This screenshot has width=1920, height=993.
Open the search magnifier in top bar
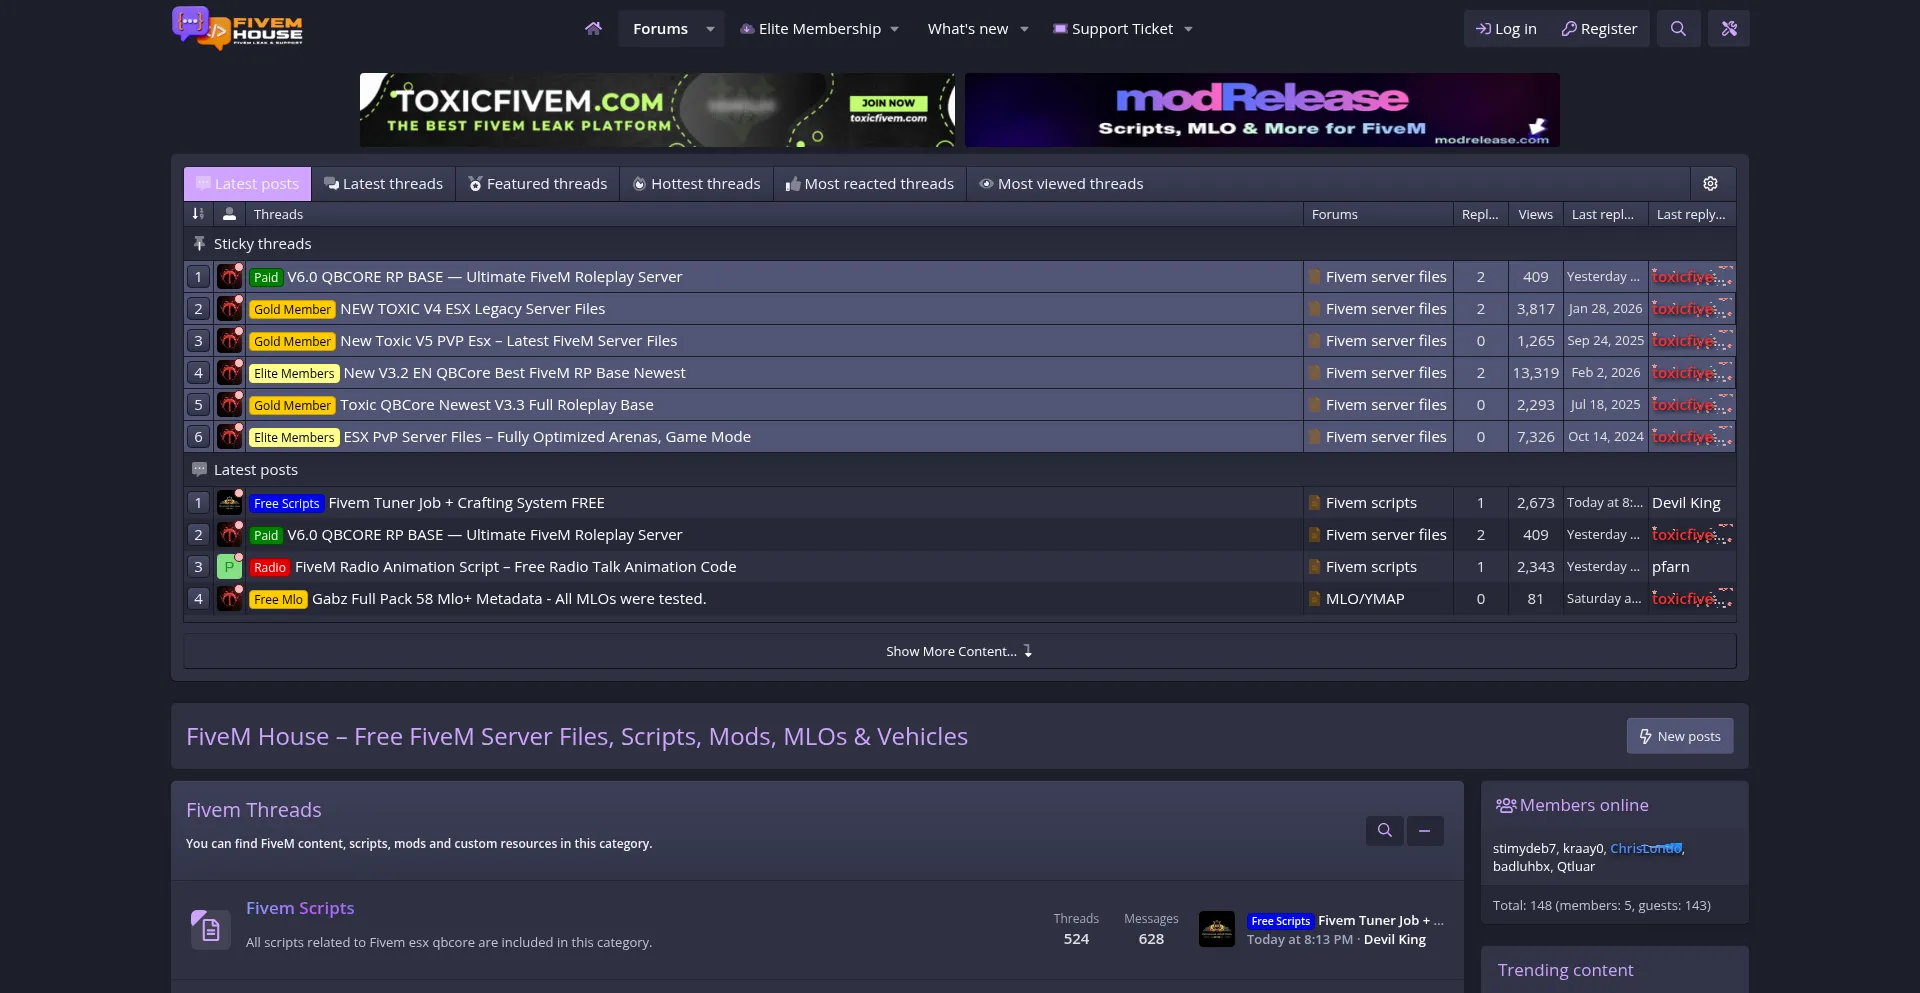pos(1678,28)
